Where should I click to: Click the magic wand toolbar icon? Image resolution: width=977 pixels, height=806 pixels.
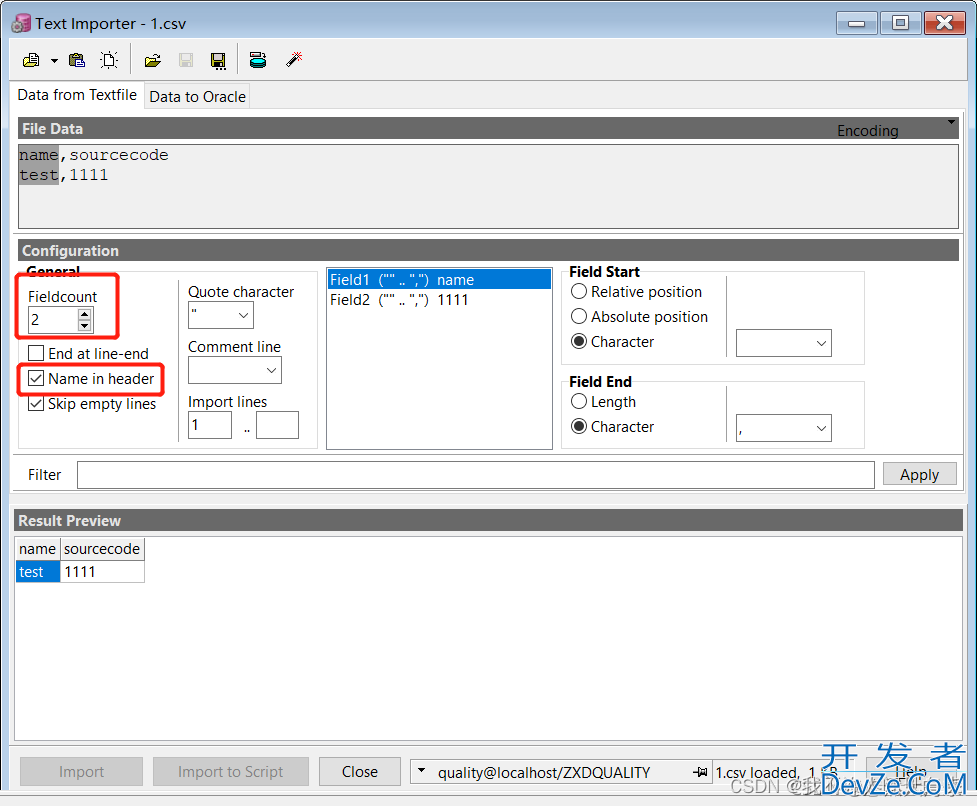click(x=293, y=60)
